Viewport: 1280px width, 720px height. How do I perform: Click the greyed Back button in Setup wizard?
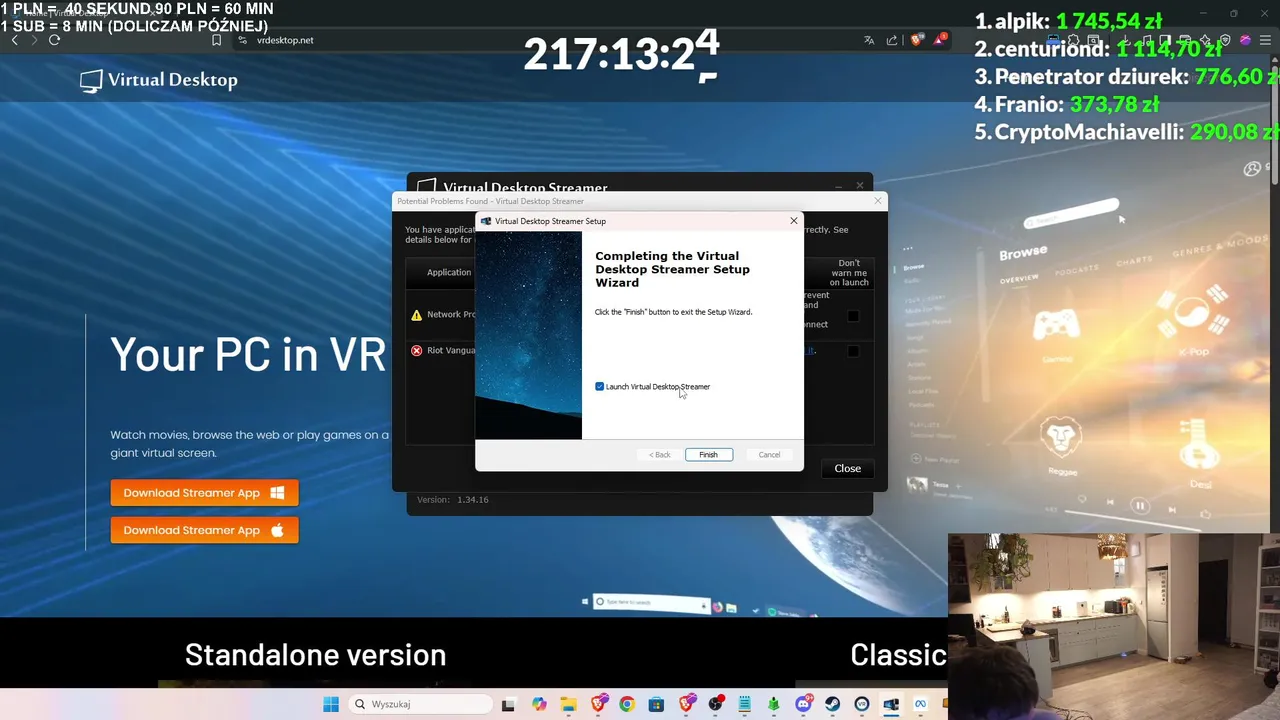(x=659, y=455)
